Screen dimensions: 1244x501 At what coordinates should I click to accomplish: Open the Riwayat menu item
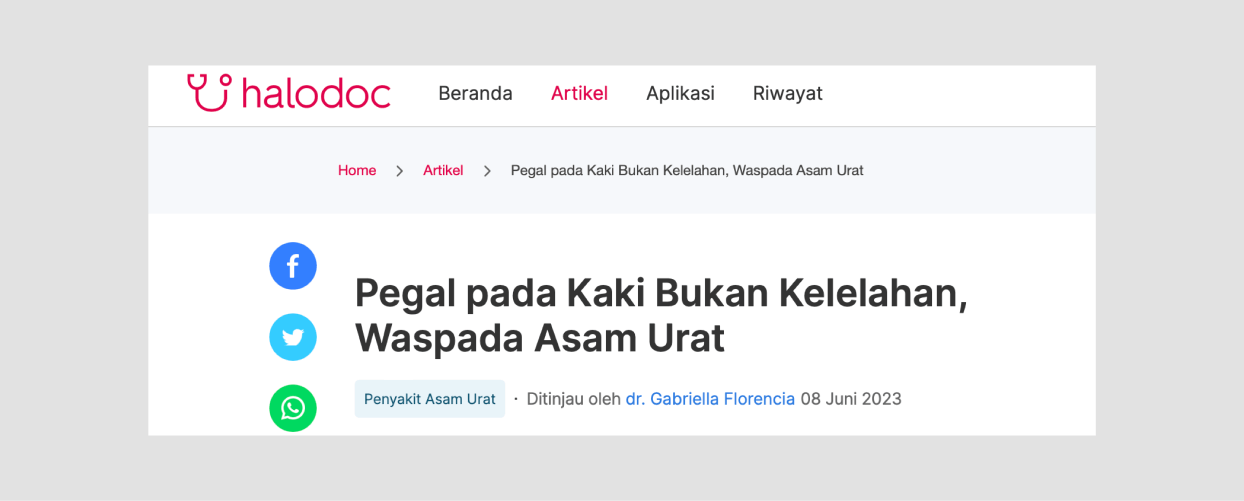(788, 93)
